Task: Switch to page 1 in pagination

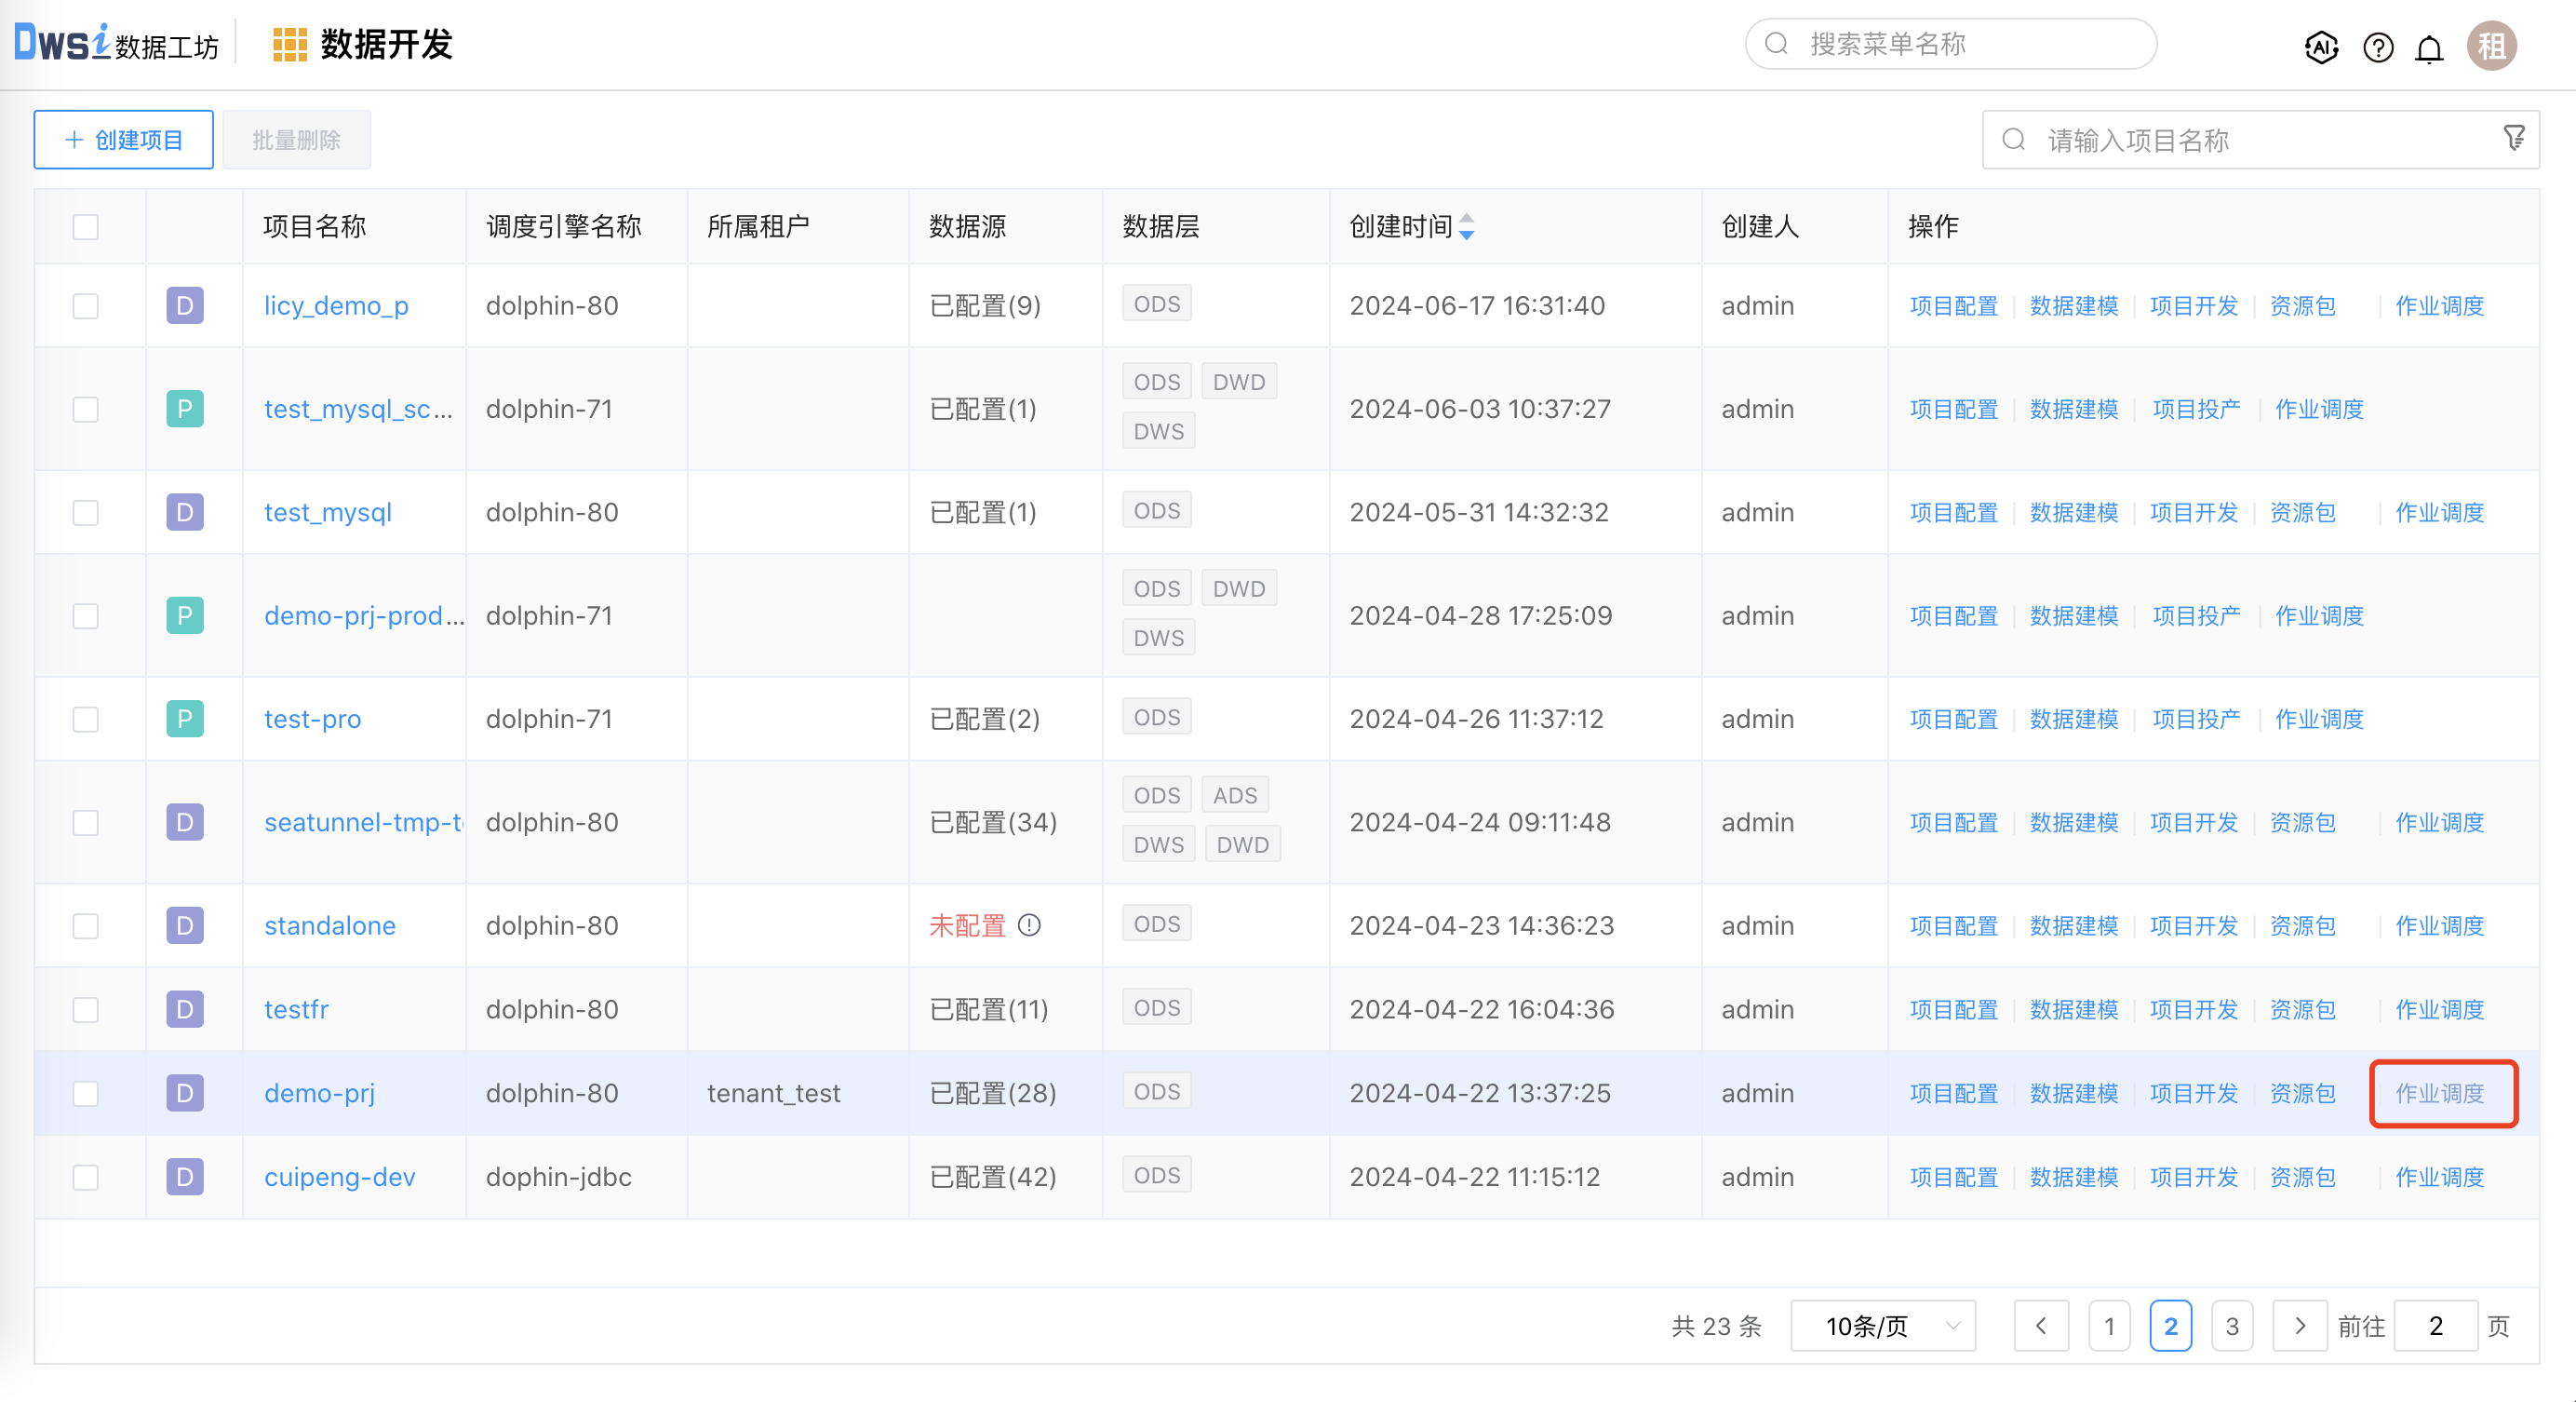Action: point(2109,1326)
